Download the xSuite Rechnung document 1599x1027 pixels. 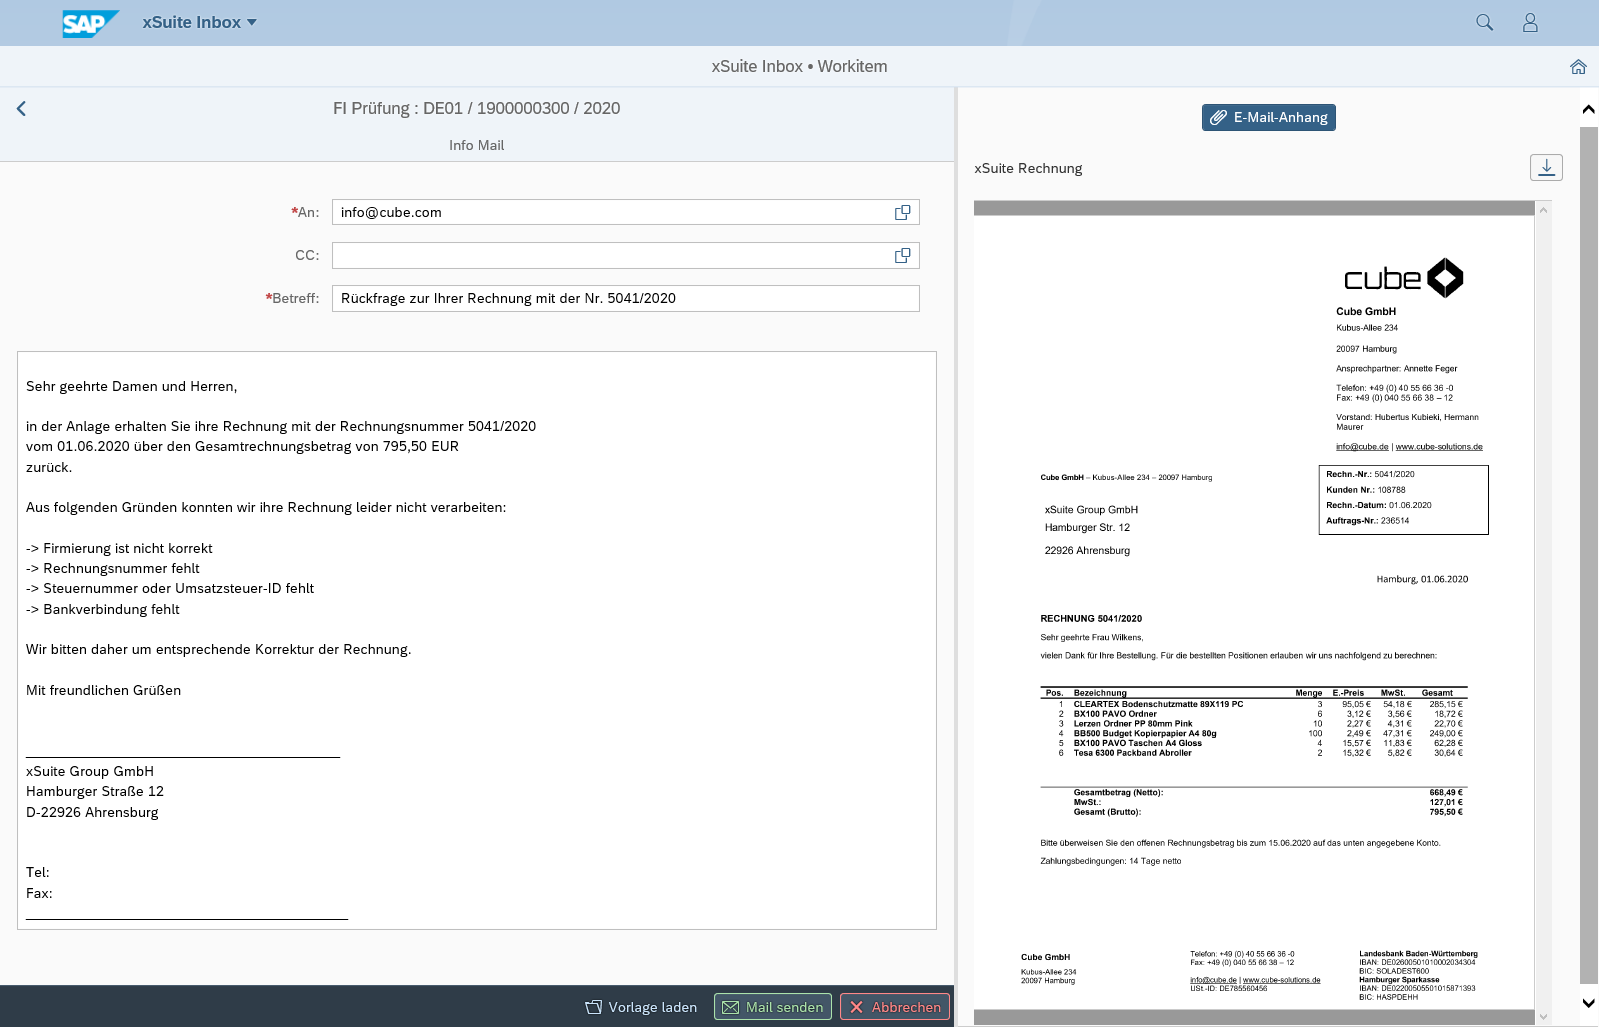[x=1546, y=167]
